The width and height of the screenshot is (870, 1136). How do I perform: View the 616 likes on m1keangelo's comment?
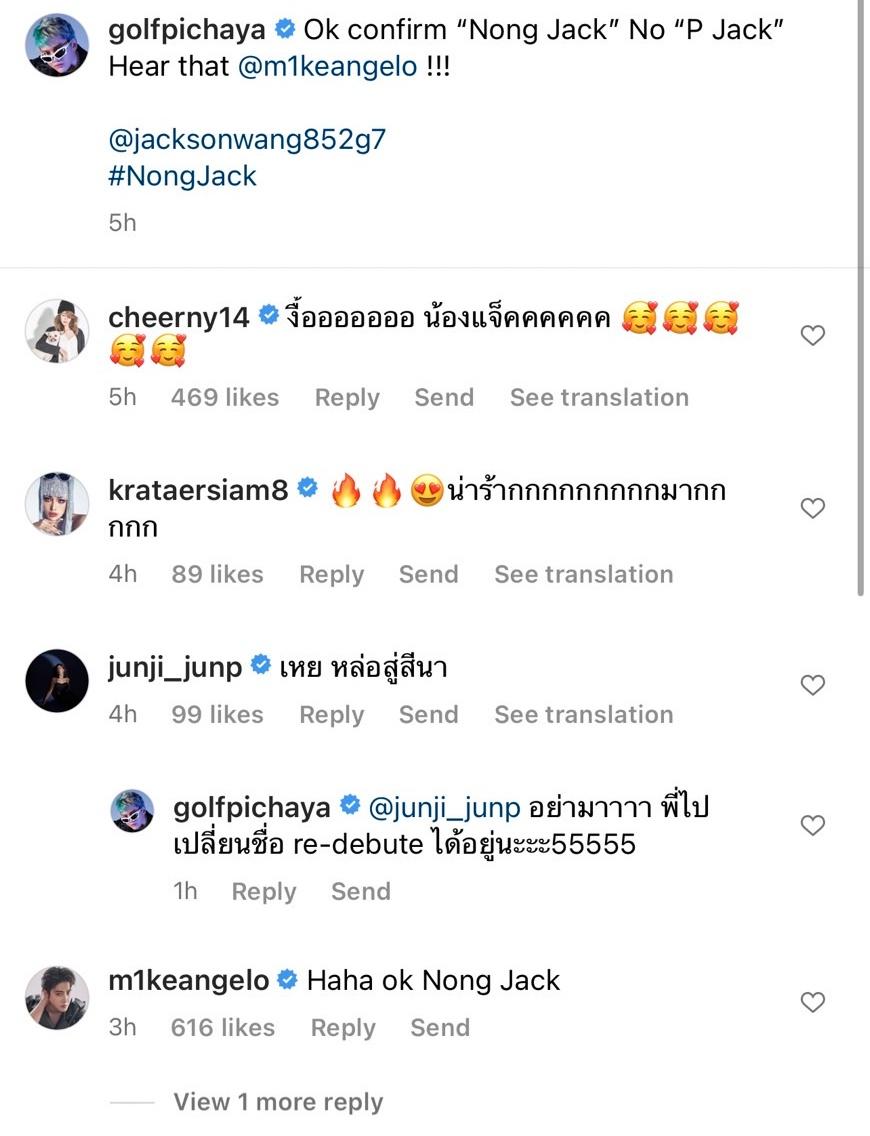tap(225, 1028)
